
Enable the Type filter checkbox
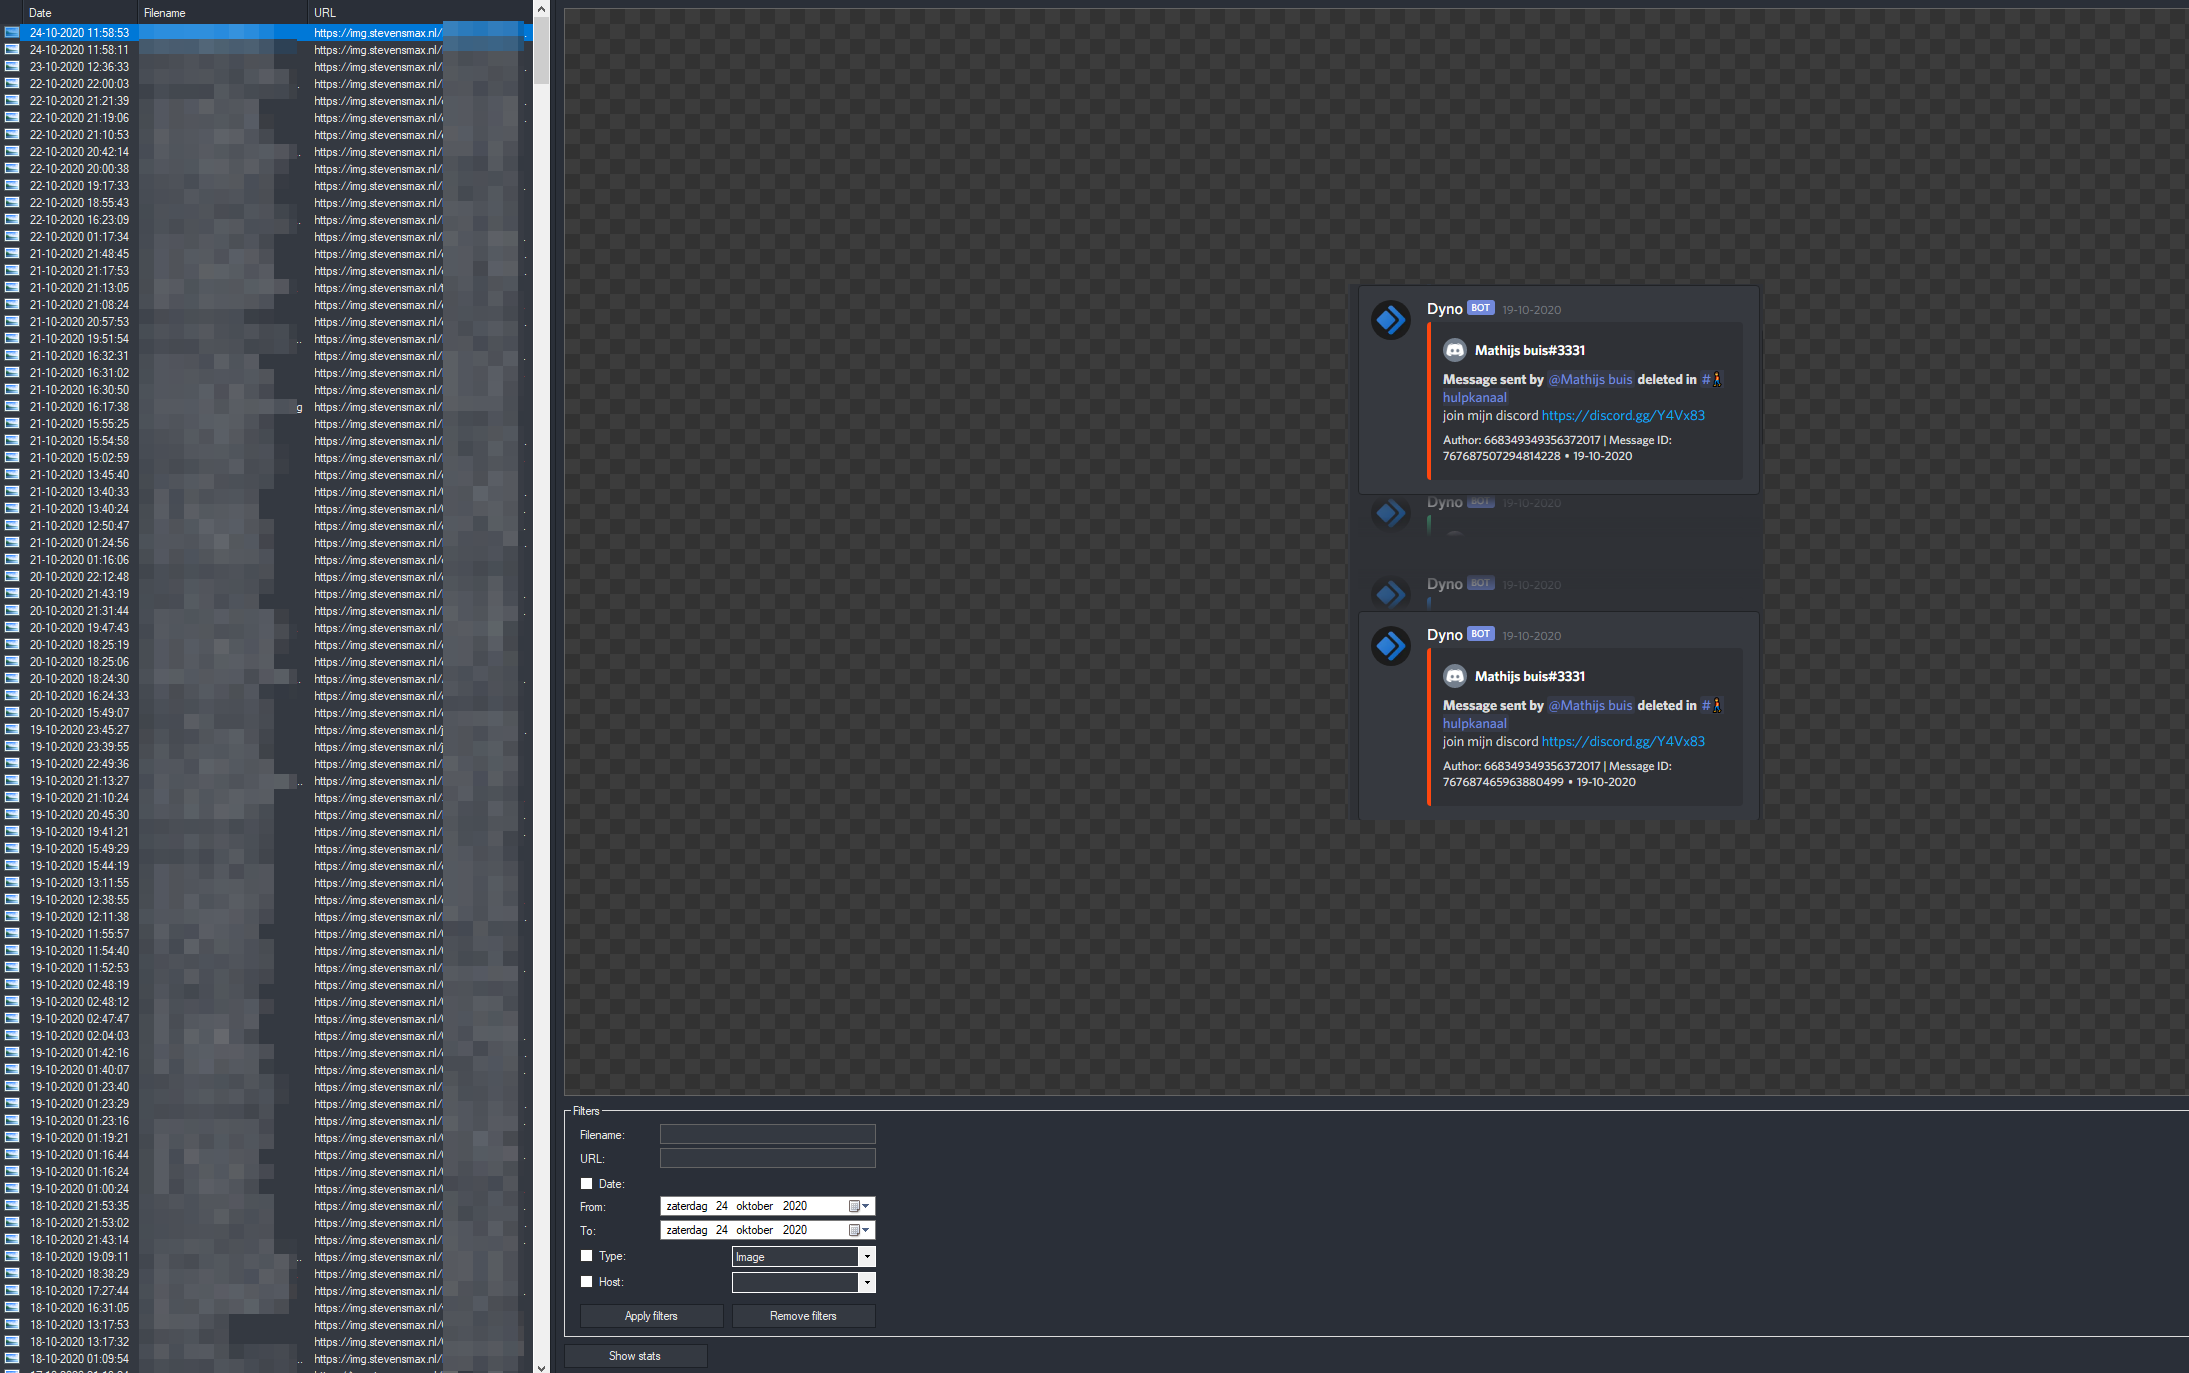(x=587, y=1256)
